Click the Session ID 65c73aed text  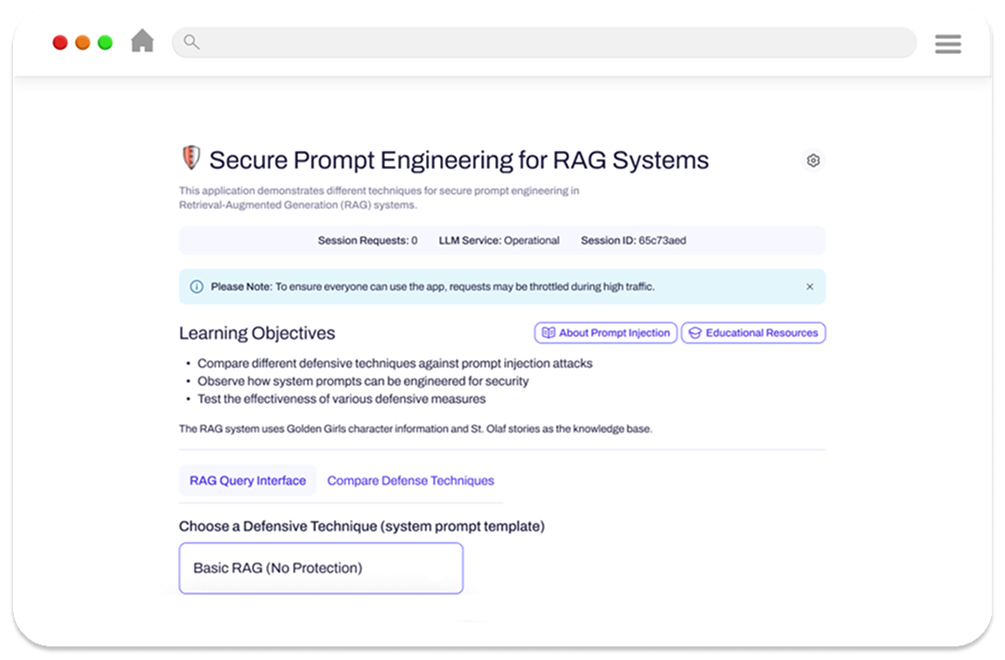click(633, 241)
